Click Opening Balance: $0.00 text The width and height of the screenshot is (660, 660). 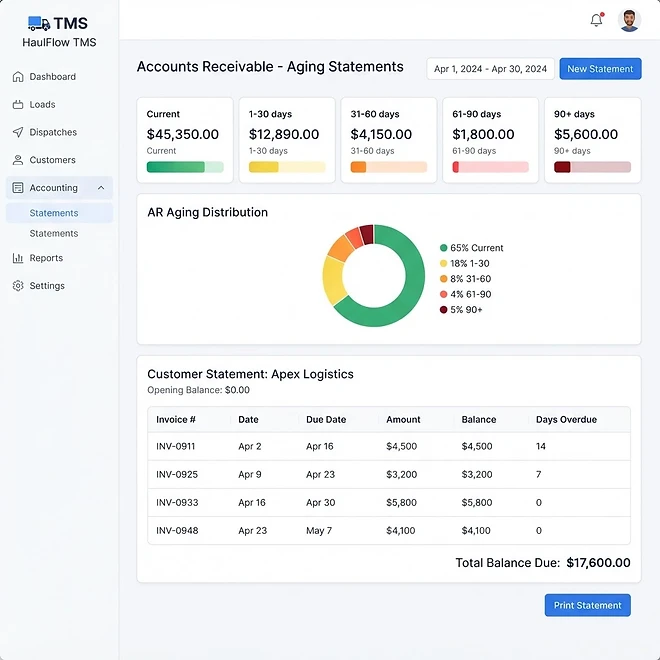198,390
